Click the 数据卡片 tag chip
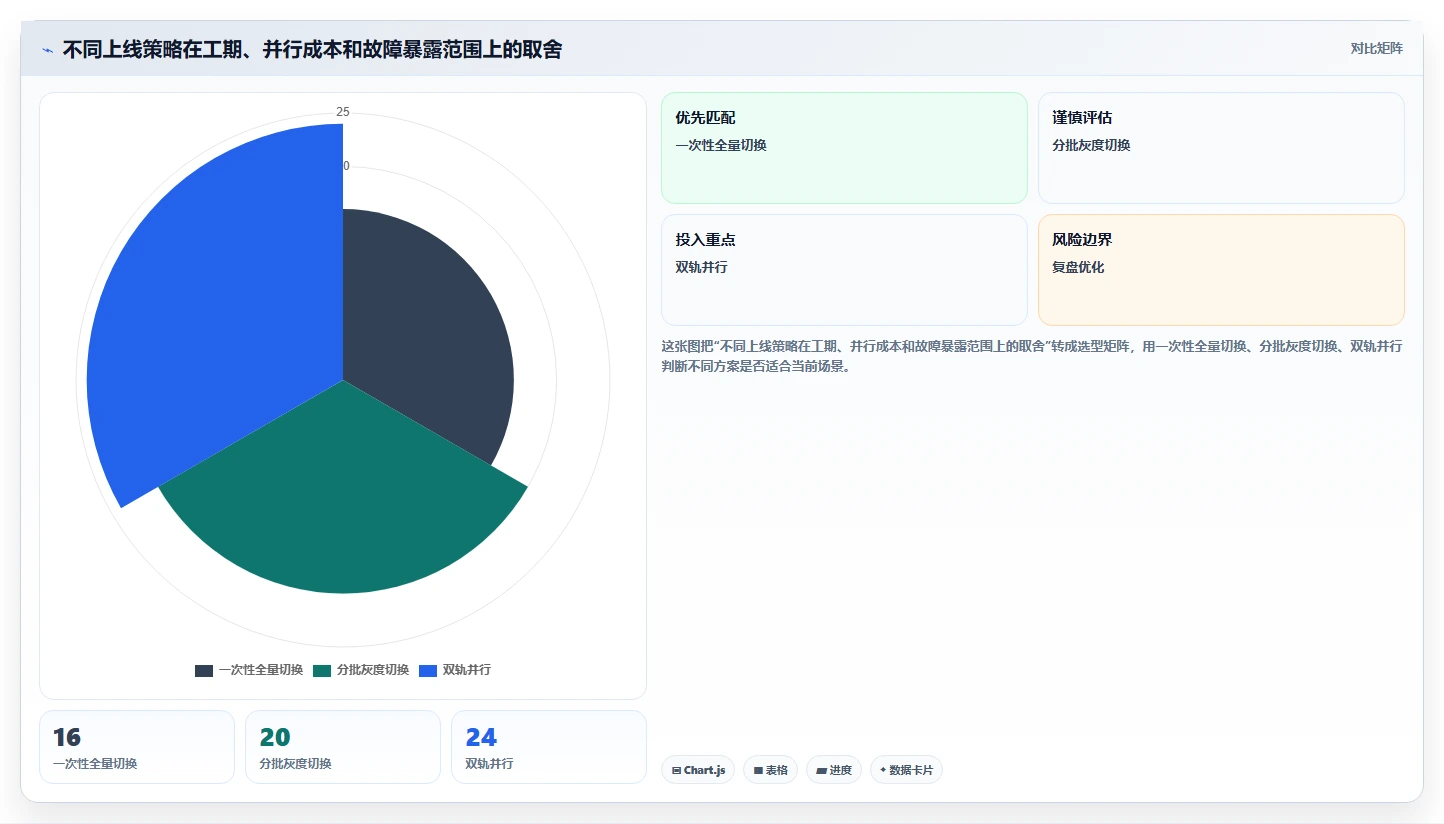 906,770
